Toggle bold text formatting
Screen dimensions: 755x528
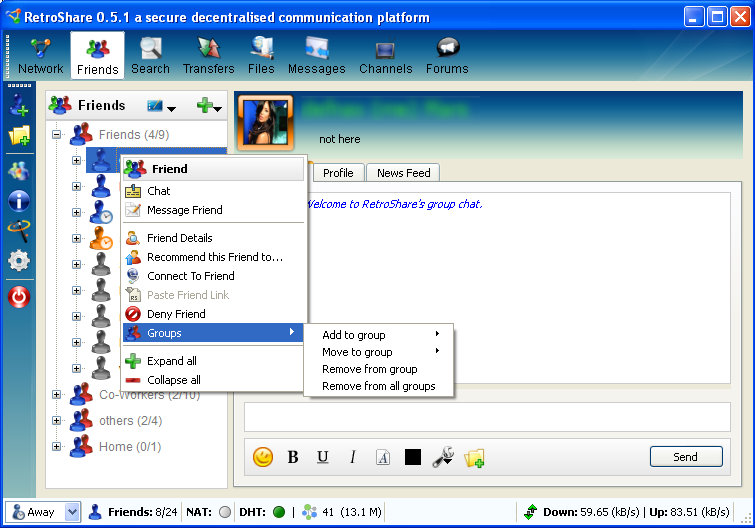click(293, 457)
